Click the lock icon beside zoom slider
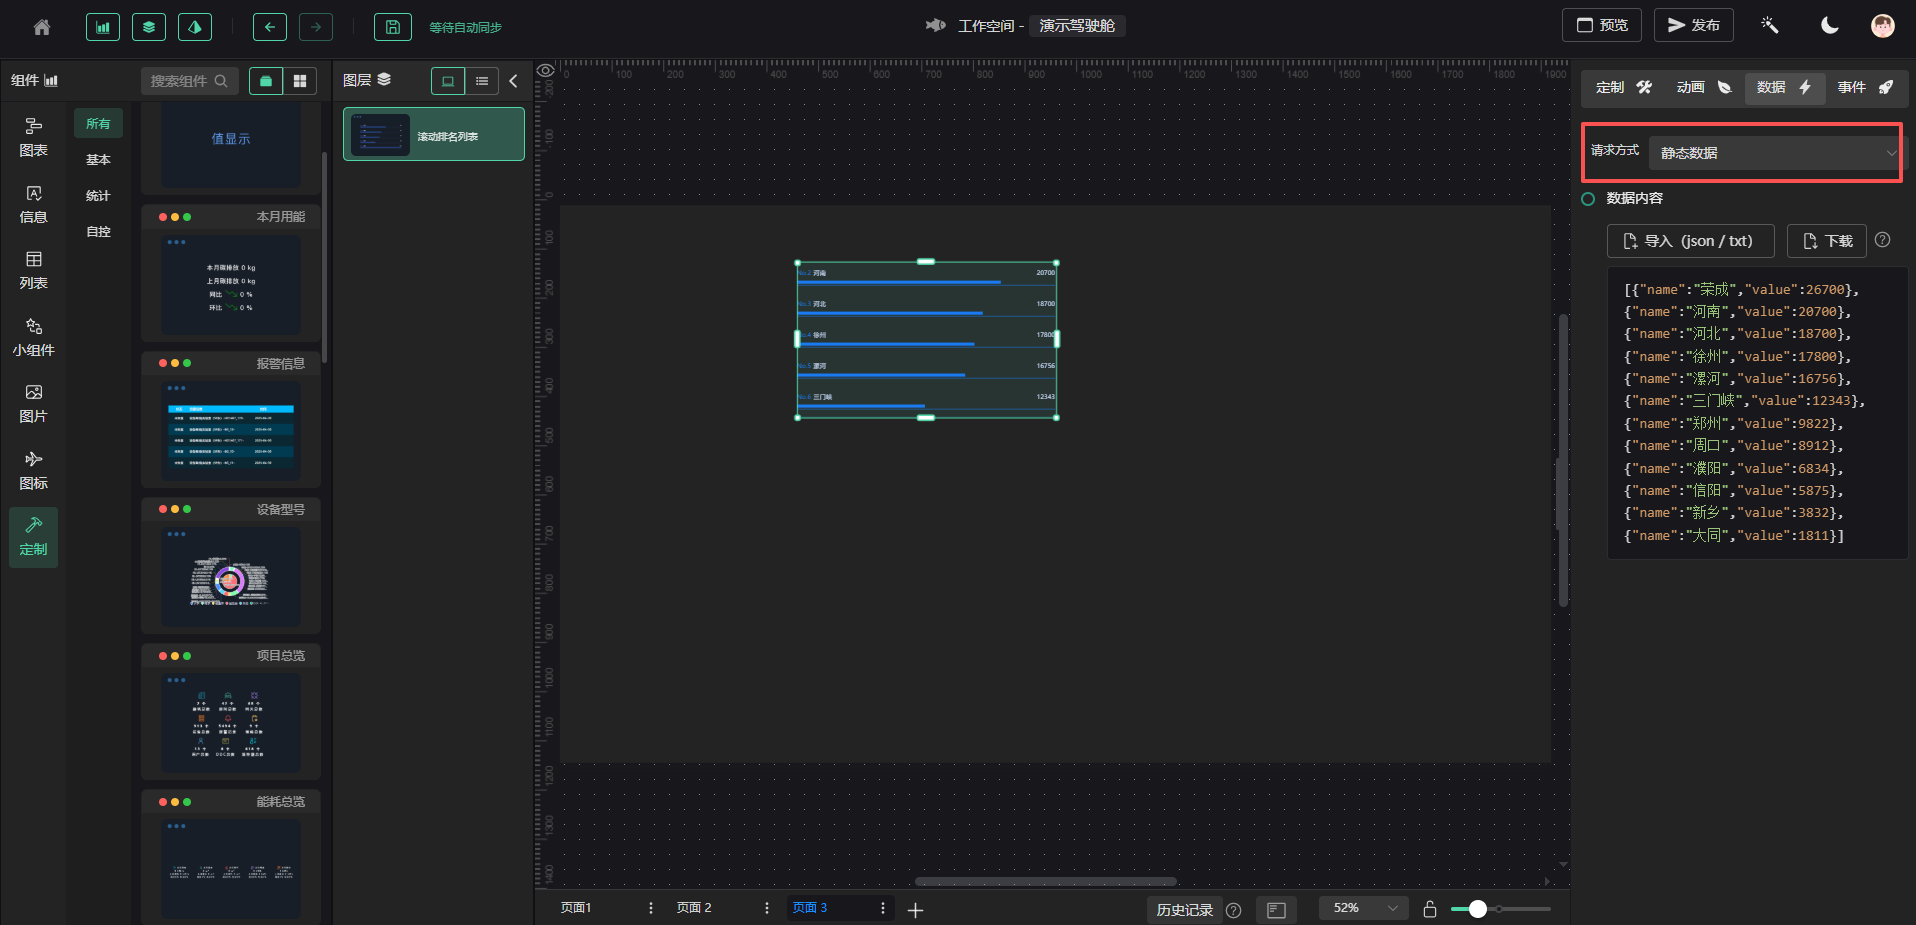Screen dimensions: 1916x925 click(1430, 909)
